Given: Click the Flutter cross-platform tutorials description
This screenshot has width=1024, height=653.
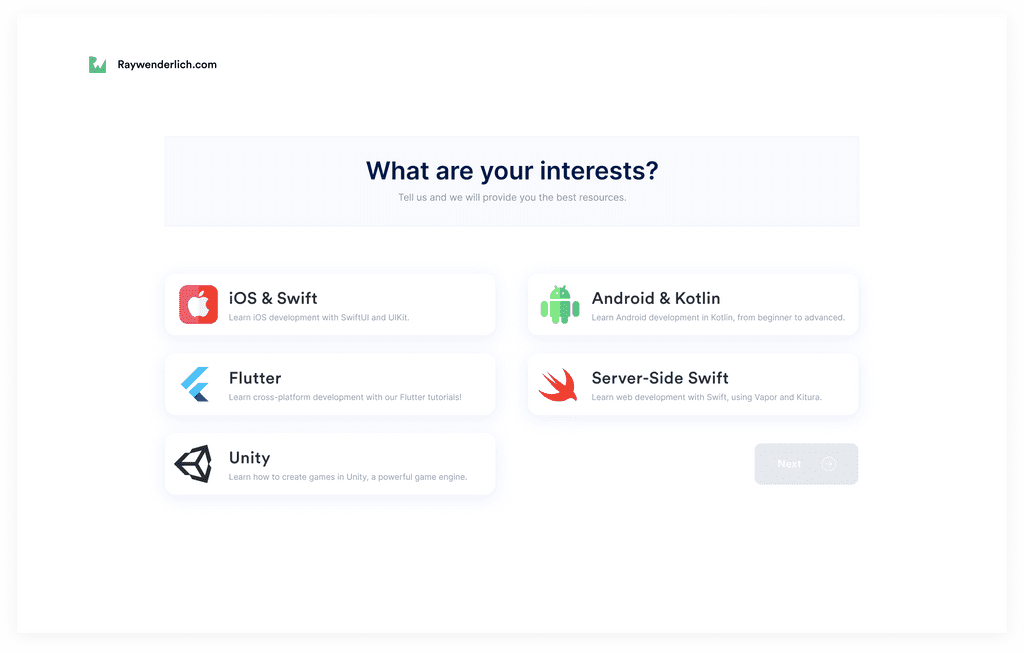Looking at the screenshot, I should (x=345, y=397).
